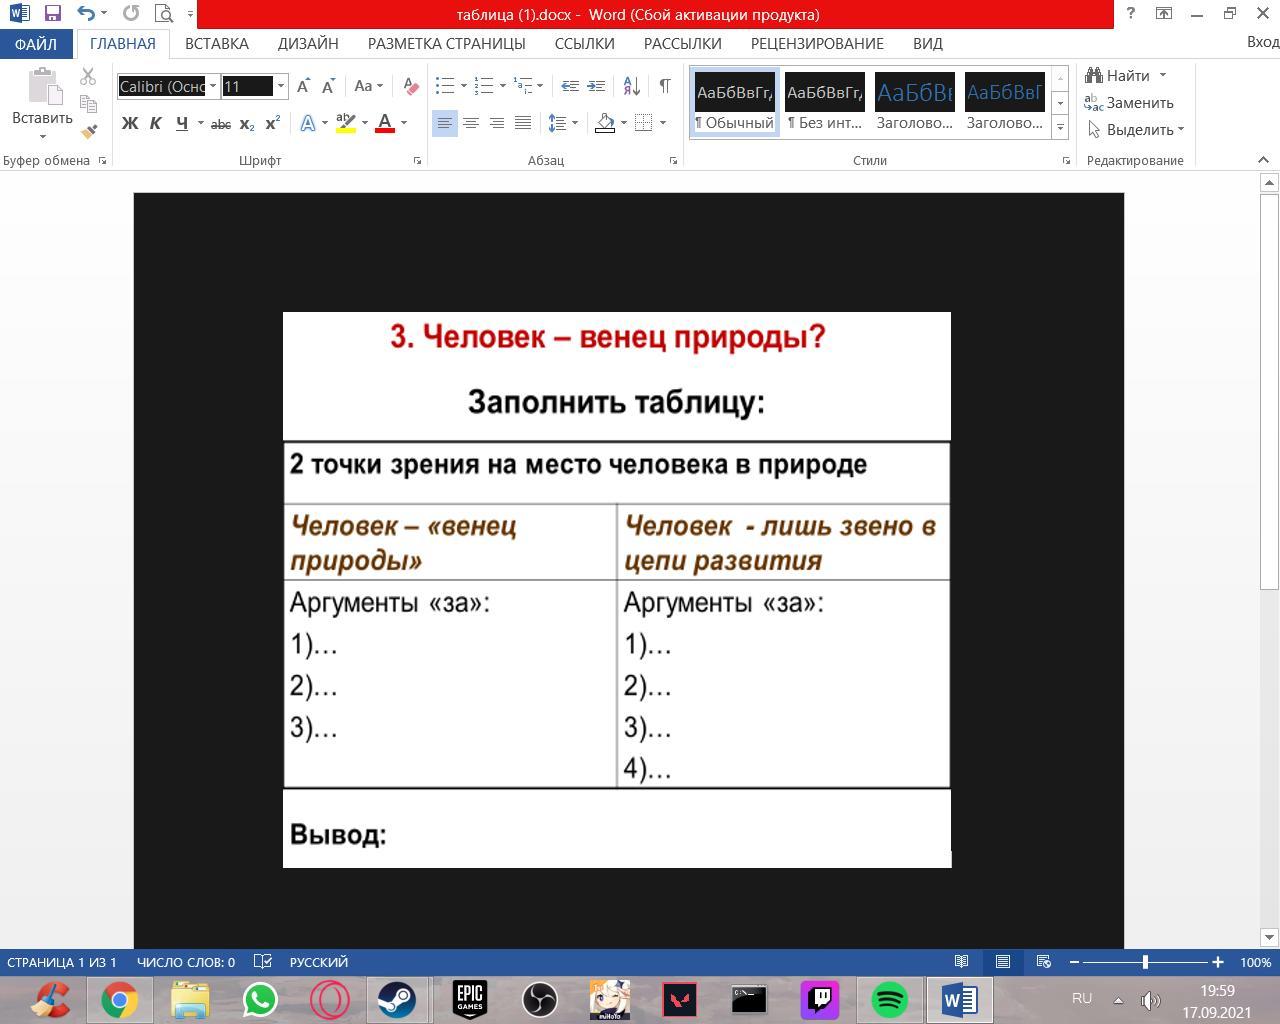Undo the last action

[x=86, y=14]
